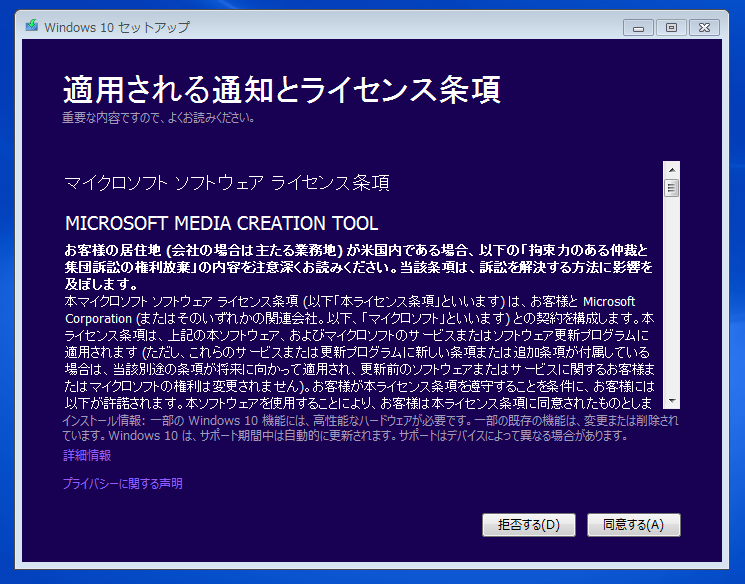Click the Windows 10 セットアップ title bar text
The width and height of the screenshot is (745, 584).
[117, 27]
